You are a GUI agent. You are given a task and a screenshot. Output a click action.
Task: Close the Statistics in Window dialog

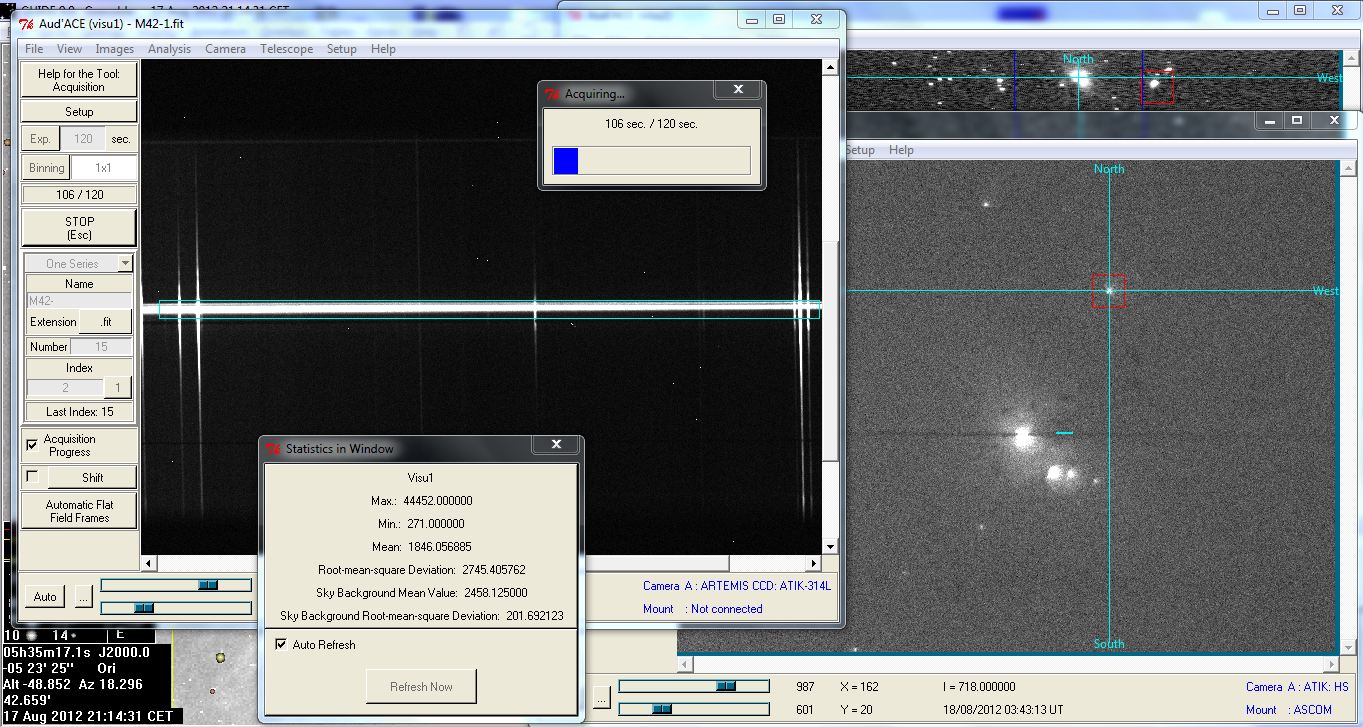(x=556, y=445)
